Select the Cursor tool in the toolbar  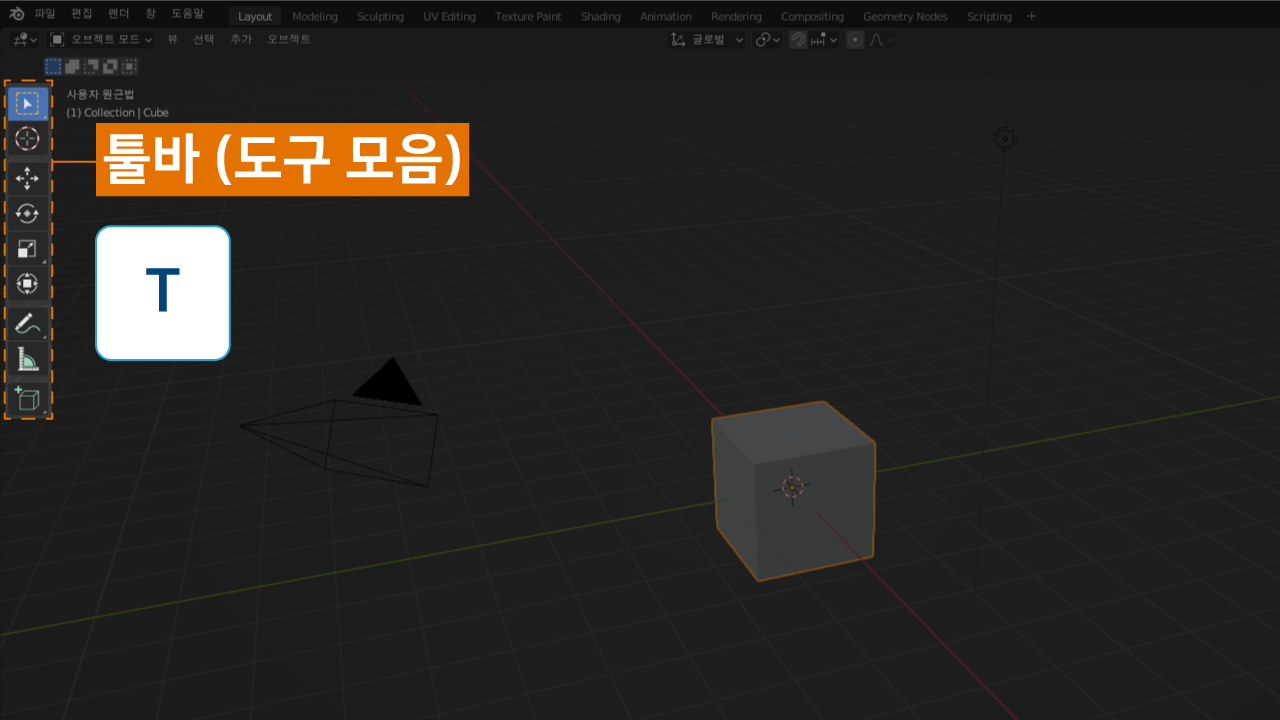(28, 139)
